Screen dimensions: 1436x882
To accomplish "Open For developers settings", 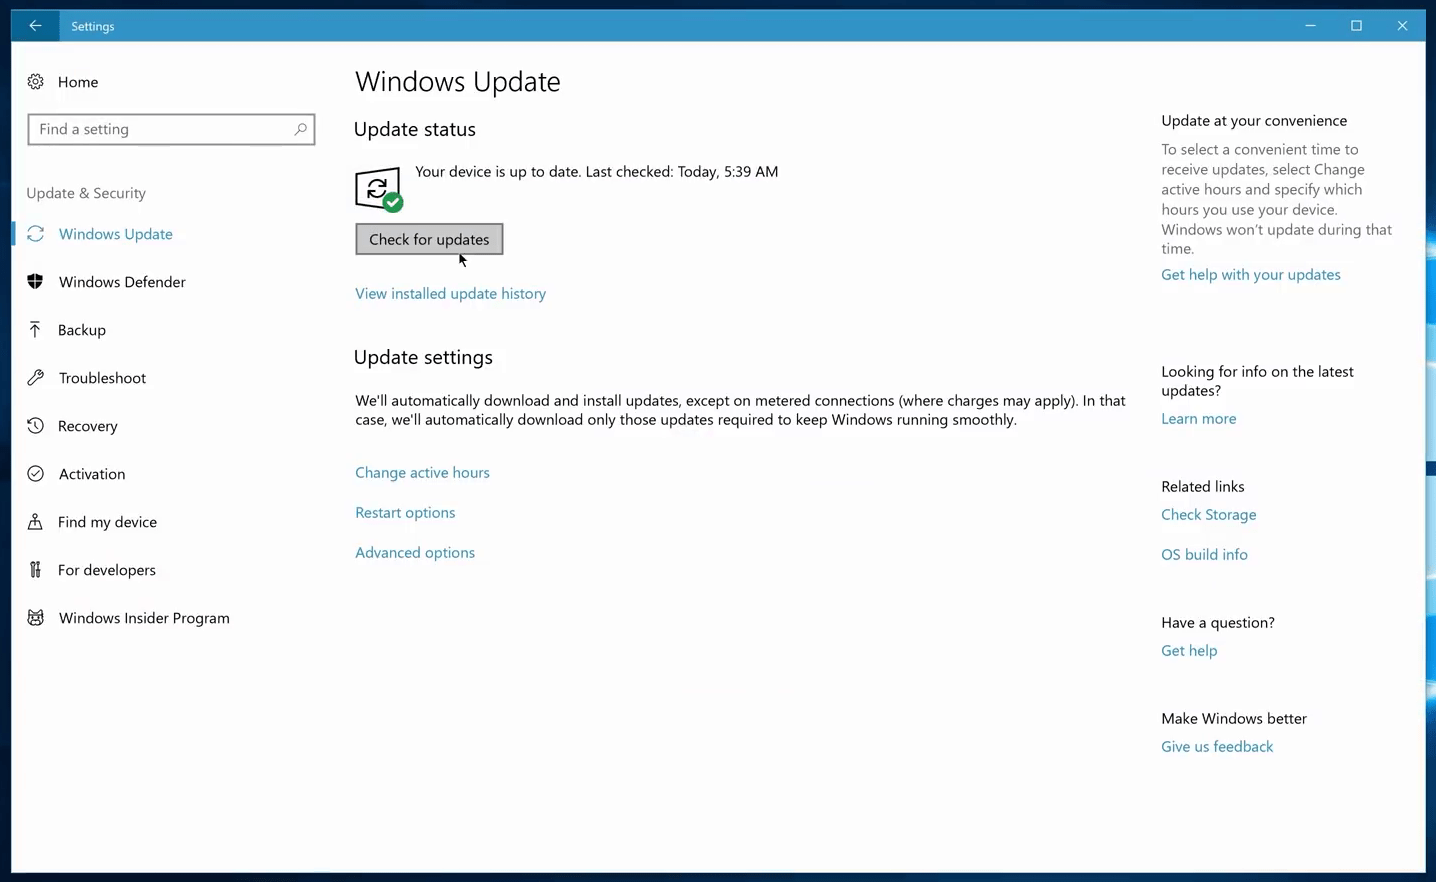I will [107, 570].
